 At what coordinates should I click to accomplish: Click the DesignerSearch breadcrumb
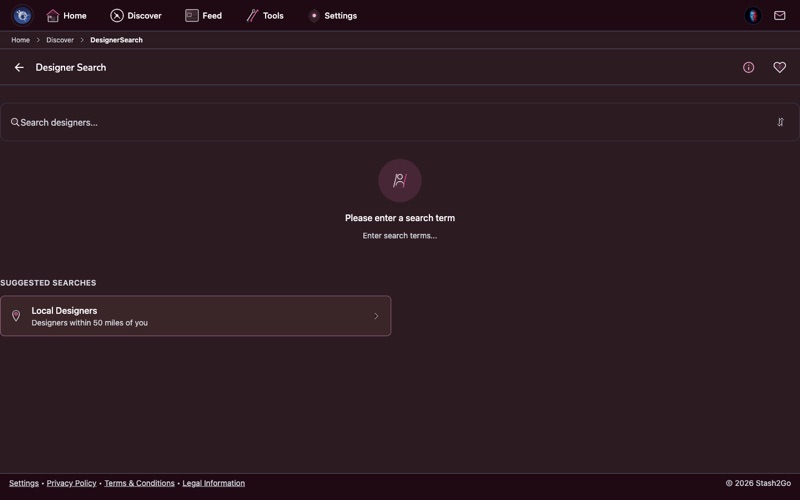coord(116,40)
